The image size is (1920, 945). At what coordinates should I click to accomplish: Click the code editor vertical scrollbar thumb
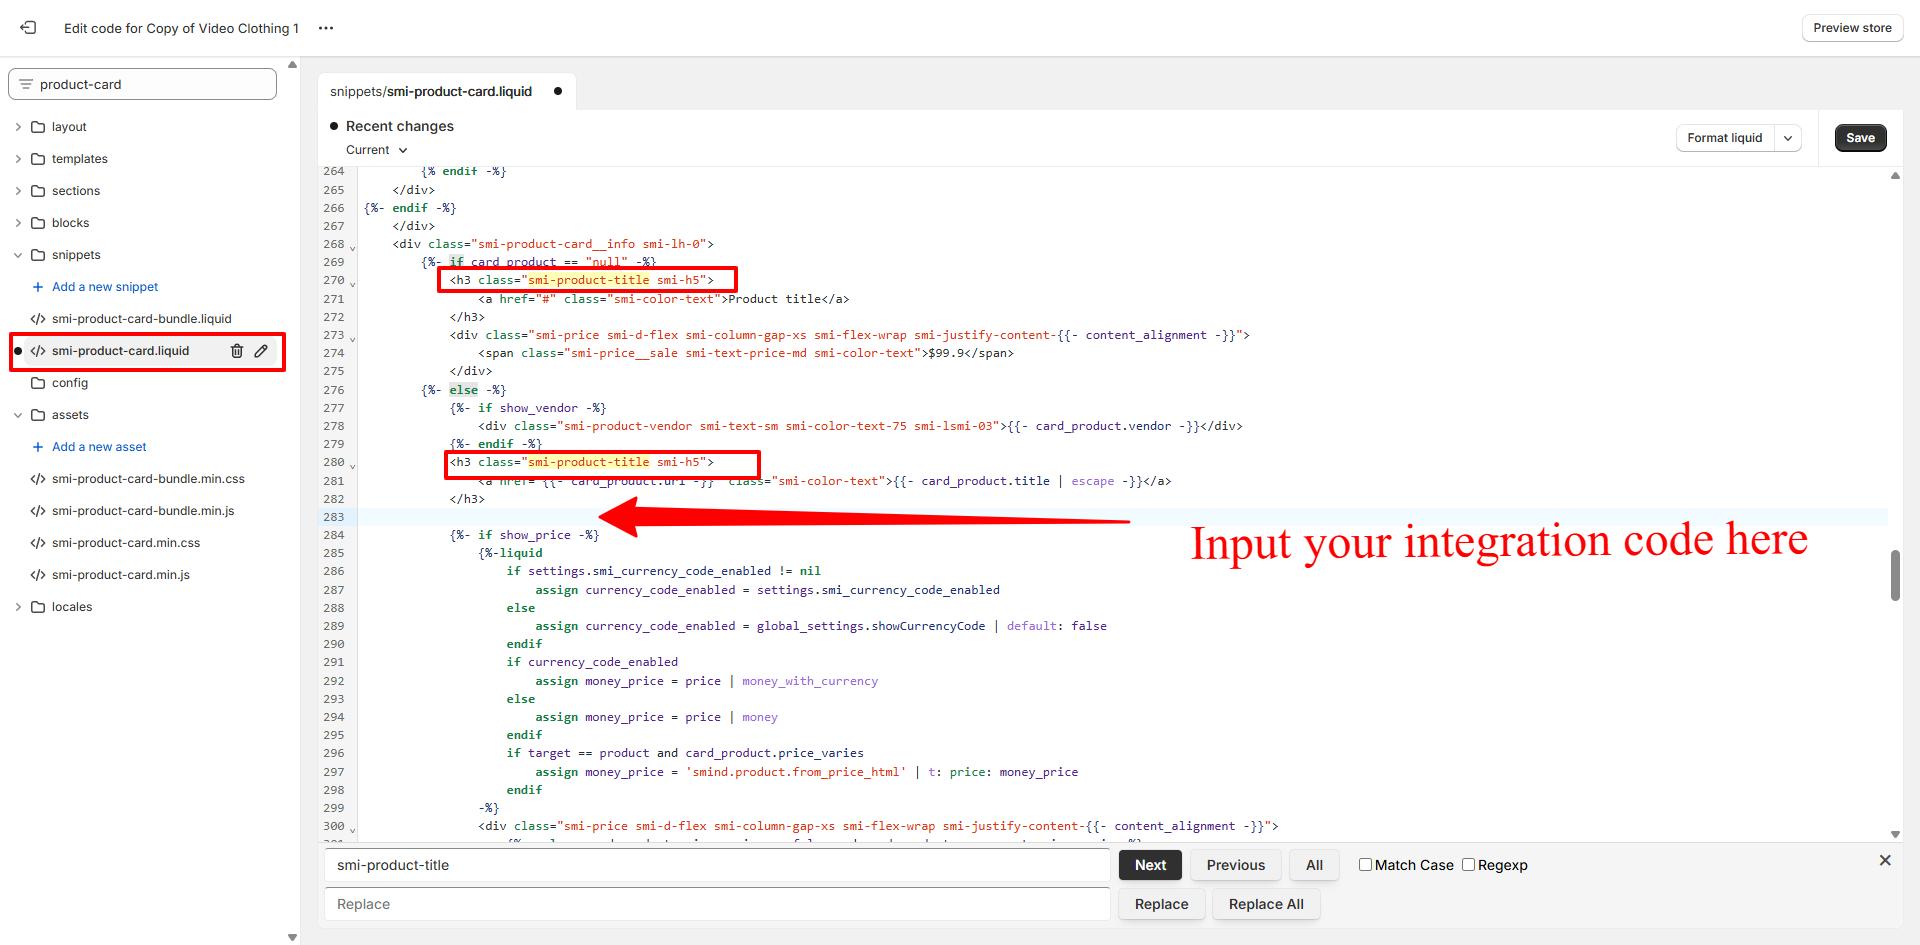click(1895, 575)
